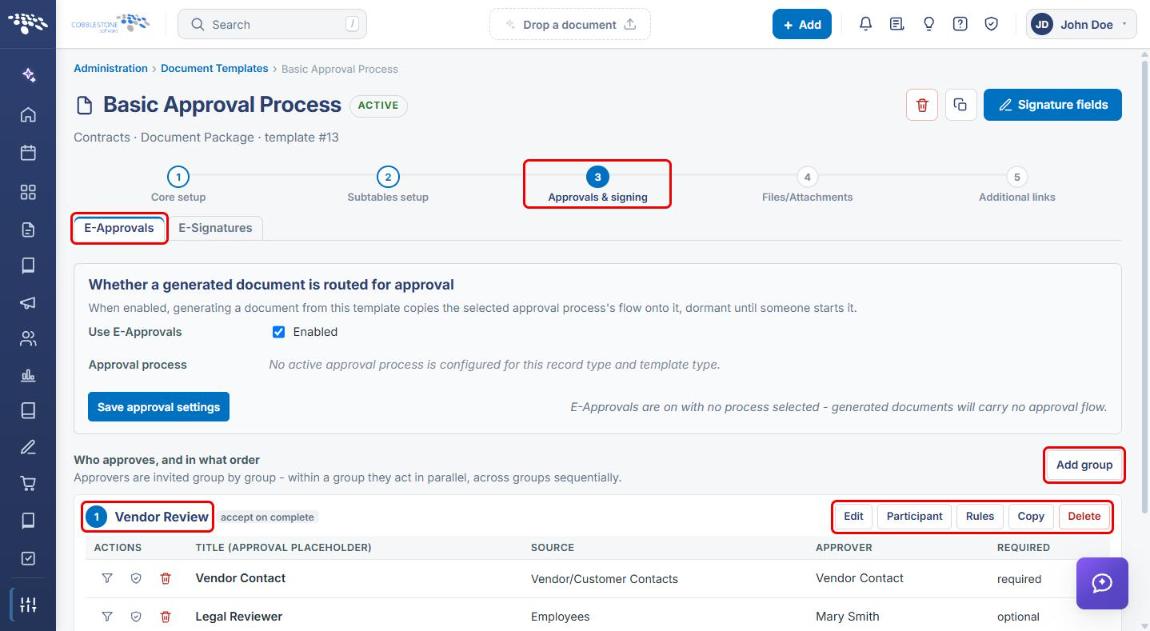Delete the Legal Reviewer row via trash icon
Viewport: 1150px width, 631px height.
(166, 616)
